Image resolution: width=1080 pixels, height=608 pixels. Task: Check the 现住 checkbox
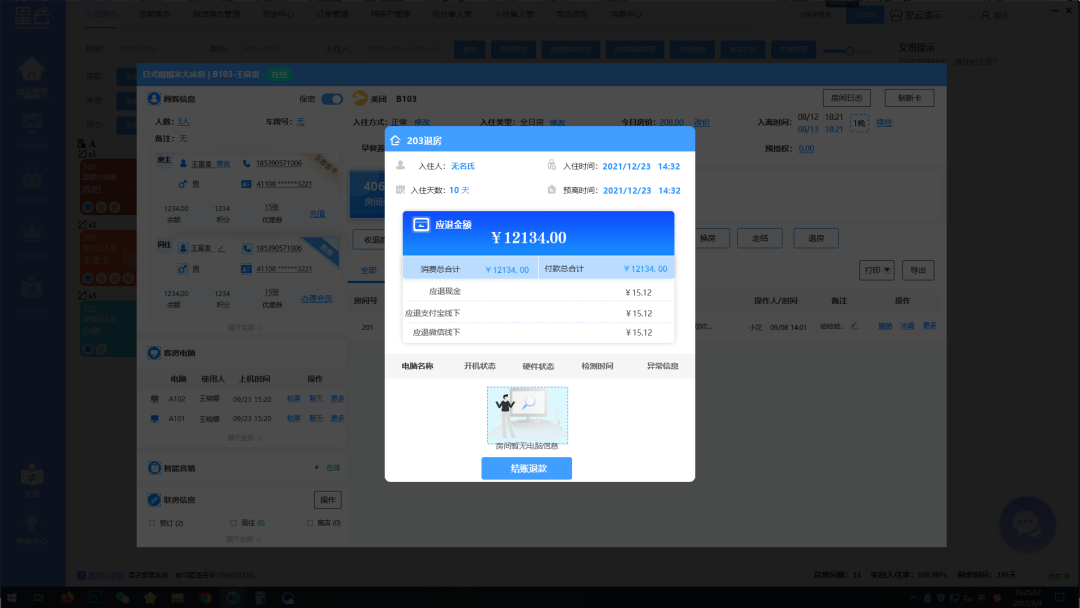[233, 523]
